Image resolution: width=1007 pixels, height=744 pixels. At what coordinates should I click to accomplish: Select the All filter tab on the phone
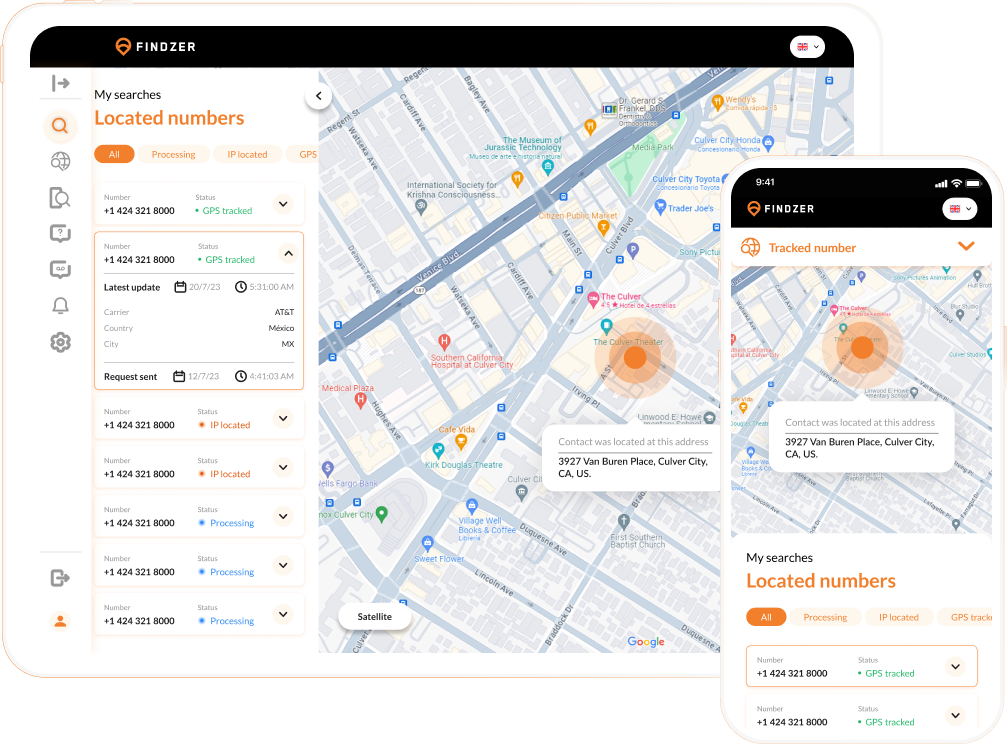coord(766,617)
